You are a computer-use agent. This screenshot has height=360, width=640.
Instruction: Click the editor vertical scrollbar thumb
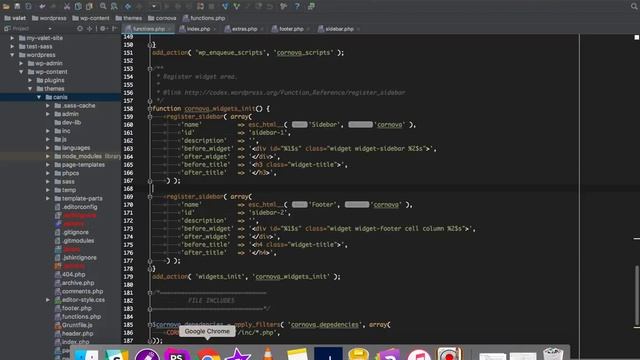coord(637,296)
